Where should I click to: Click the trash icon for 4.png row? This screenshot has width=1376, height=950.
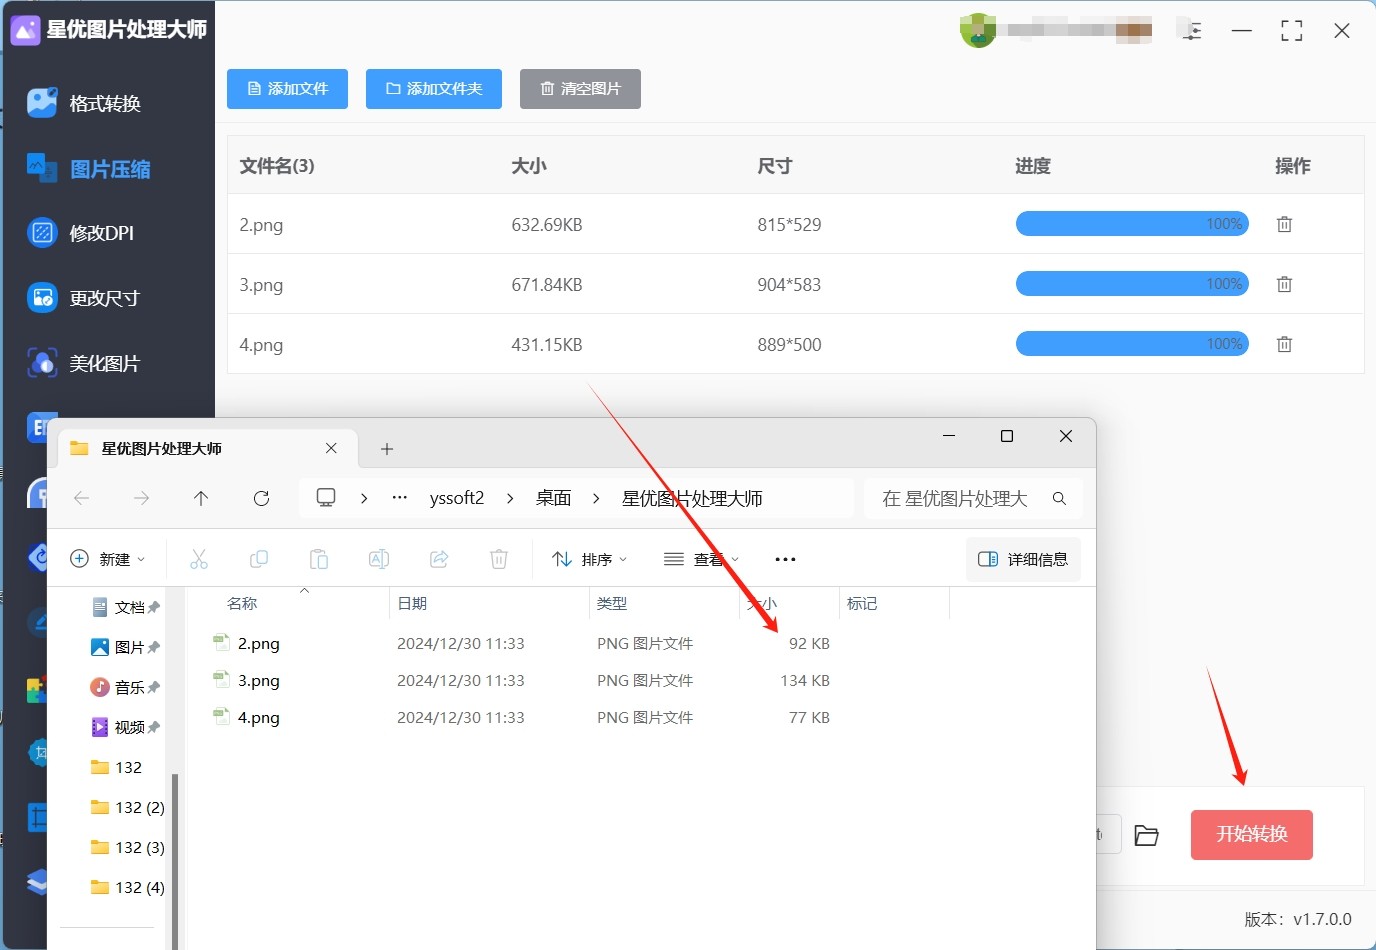coord(1284,345)
